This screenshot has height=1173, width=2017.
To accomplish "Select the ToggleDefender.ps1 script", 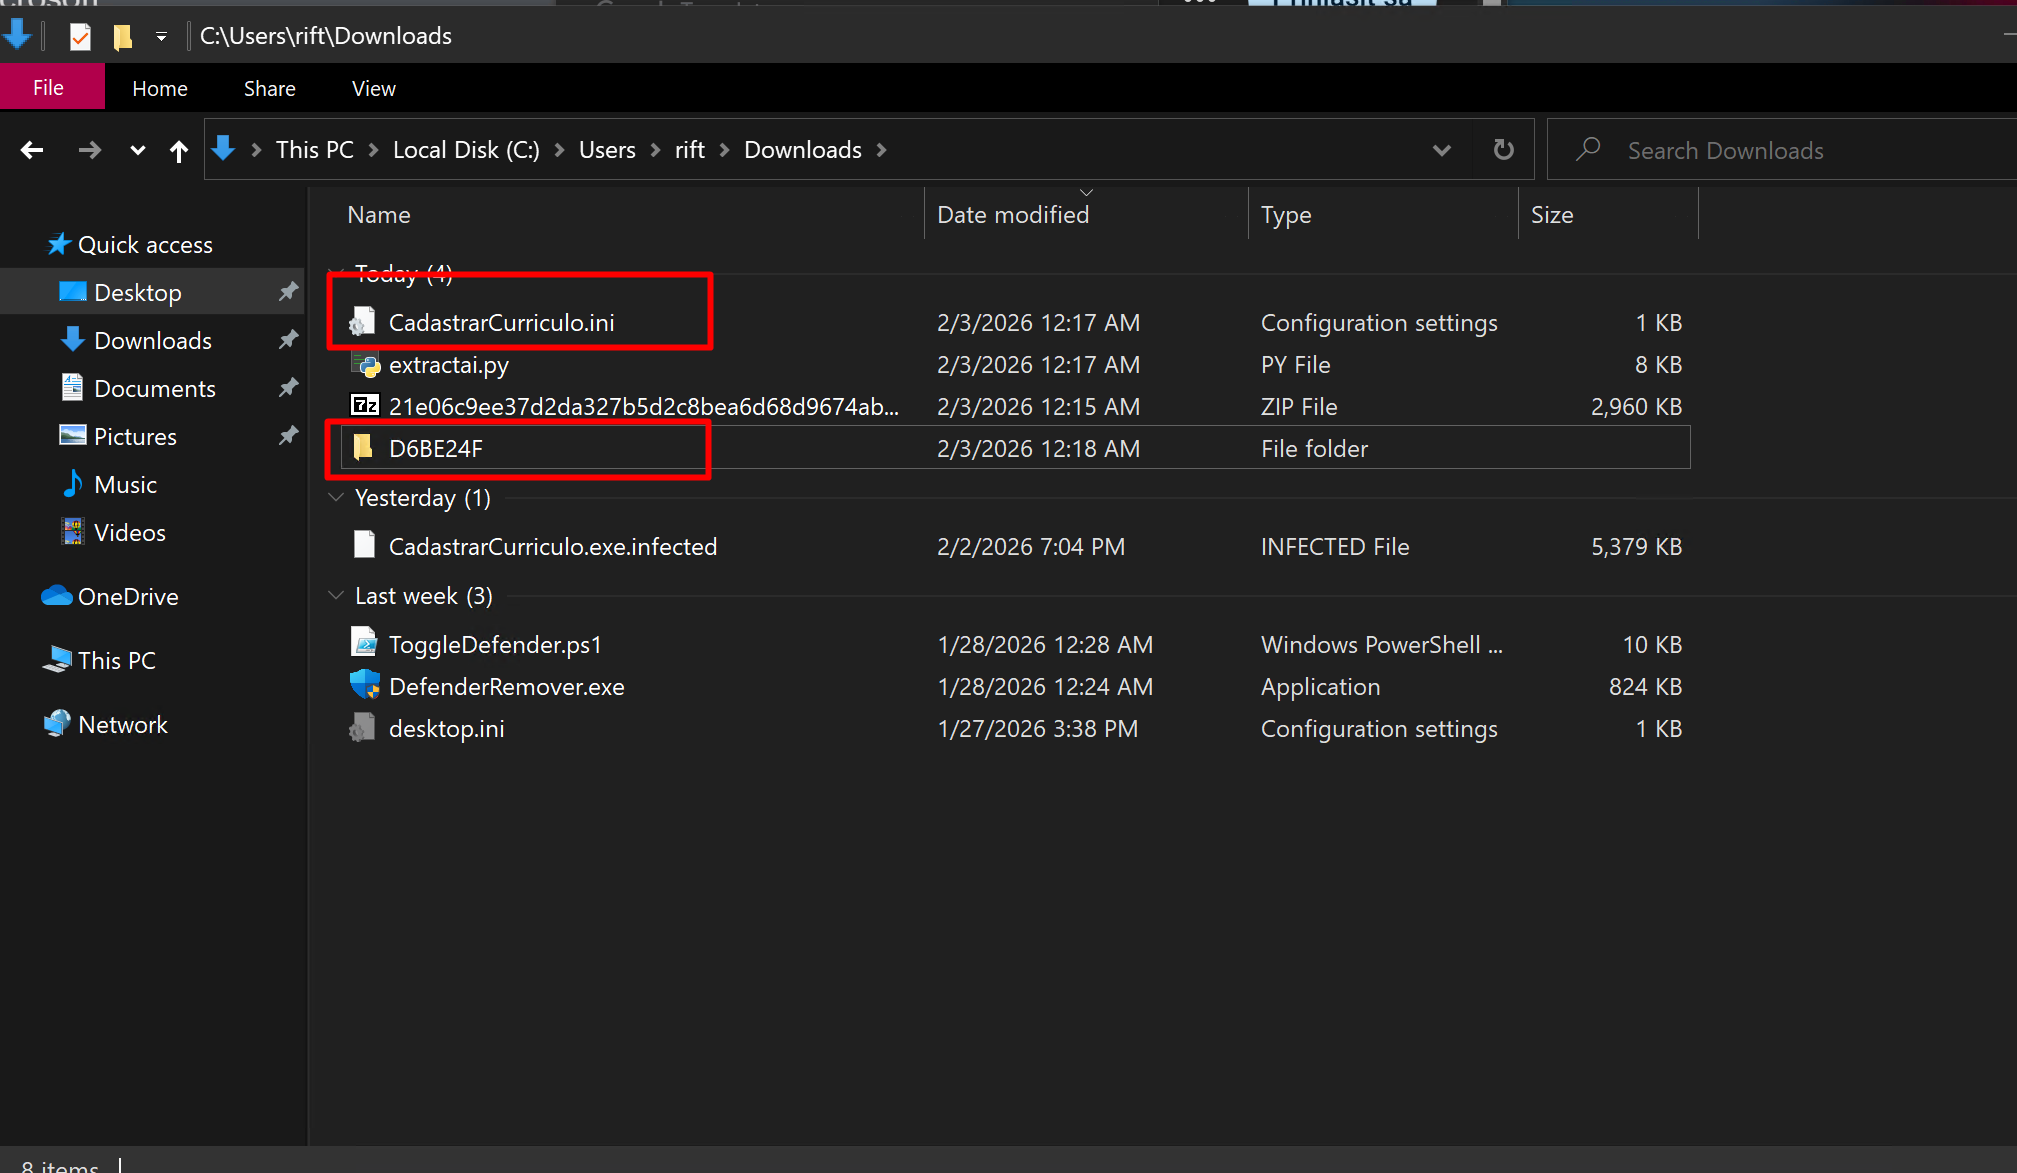I will (1015, 645).
